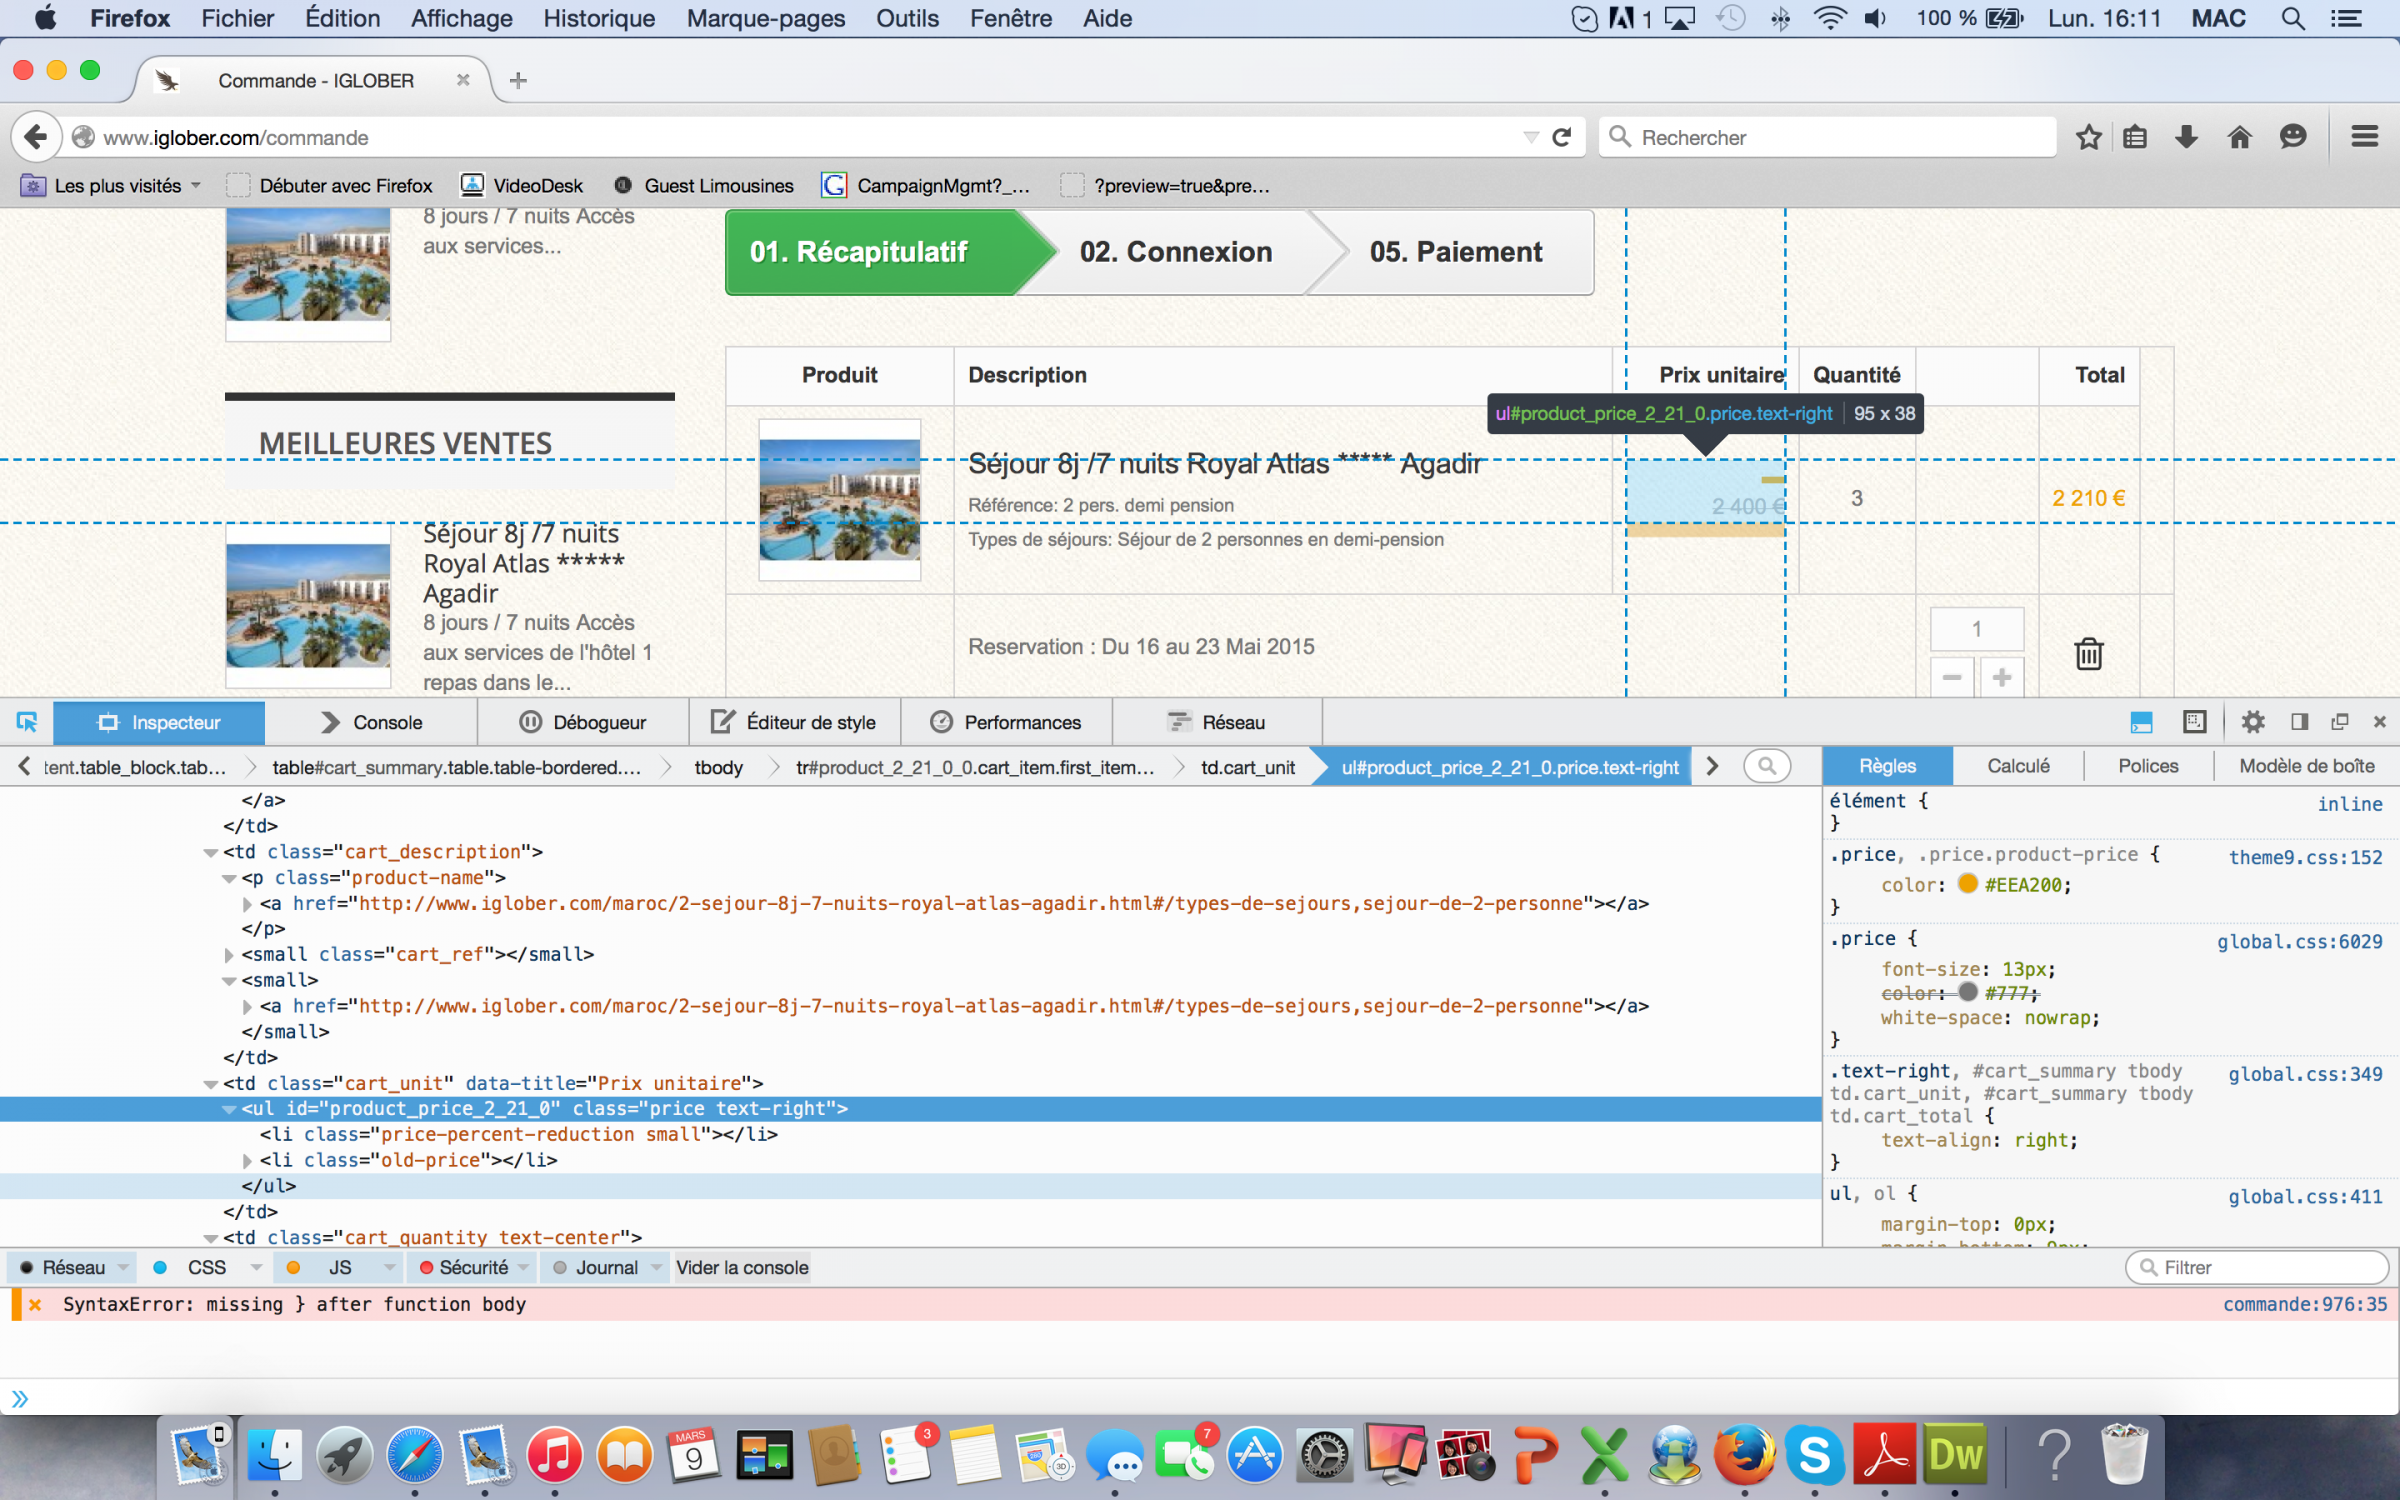2400x1500 pixels.
Task: Delete cart item with trash icon
Action: click(2089, 654)
